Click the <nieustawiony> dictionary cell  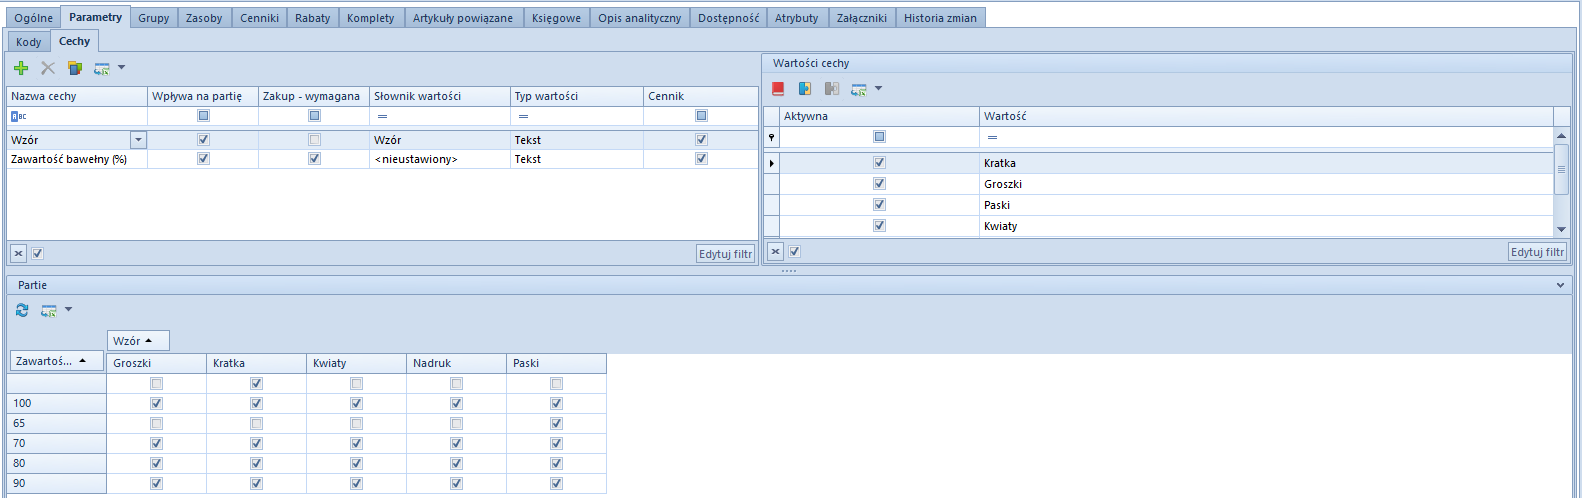[x=439, y=159]
